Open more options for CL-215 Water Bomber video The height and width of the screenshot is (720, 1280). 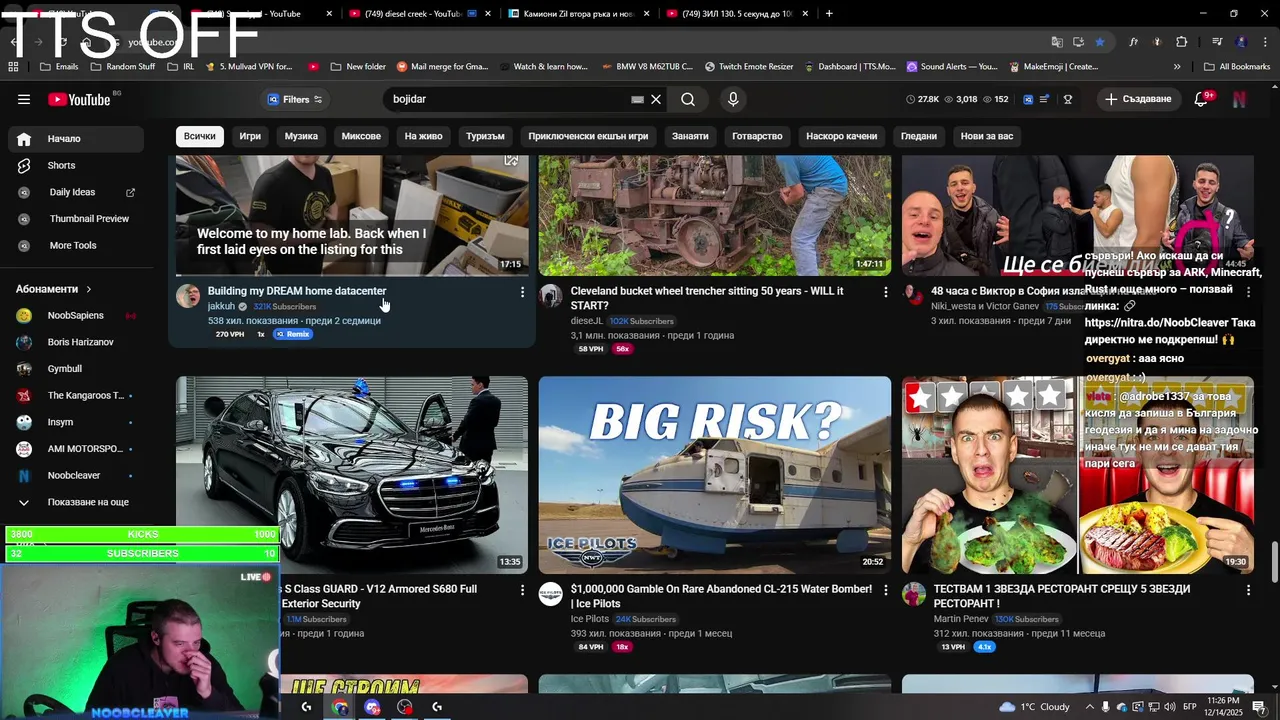[x=885, y=590]
